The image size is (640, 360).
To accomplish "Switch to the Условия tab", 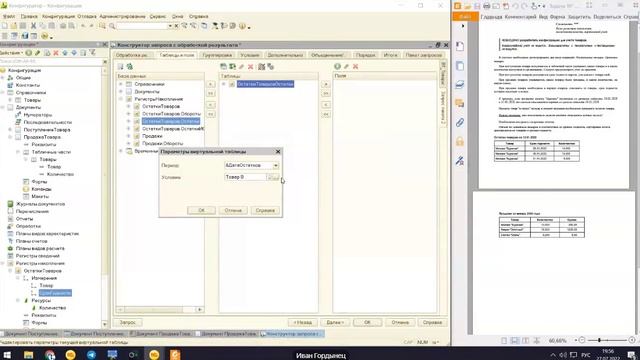I will pyautogui.click(x=249, y=55).
